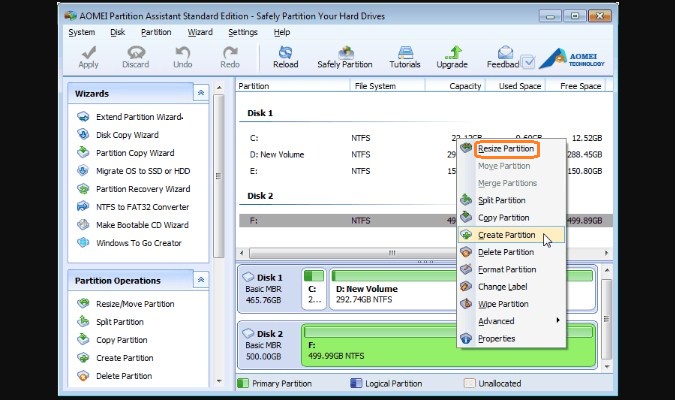Sort by Capacity column header

455,86
